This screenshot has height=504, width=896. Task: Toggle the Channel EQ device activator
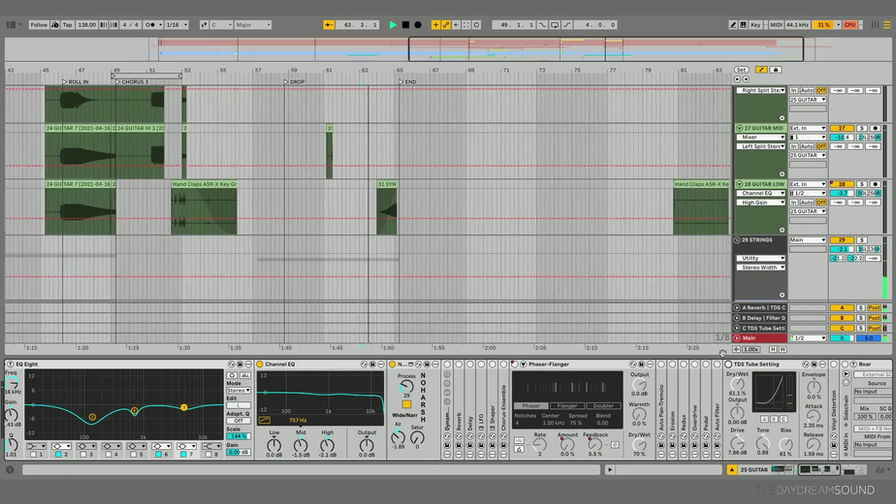[x=259, y=364]
